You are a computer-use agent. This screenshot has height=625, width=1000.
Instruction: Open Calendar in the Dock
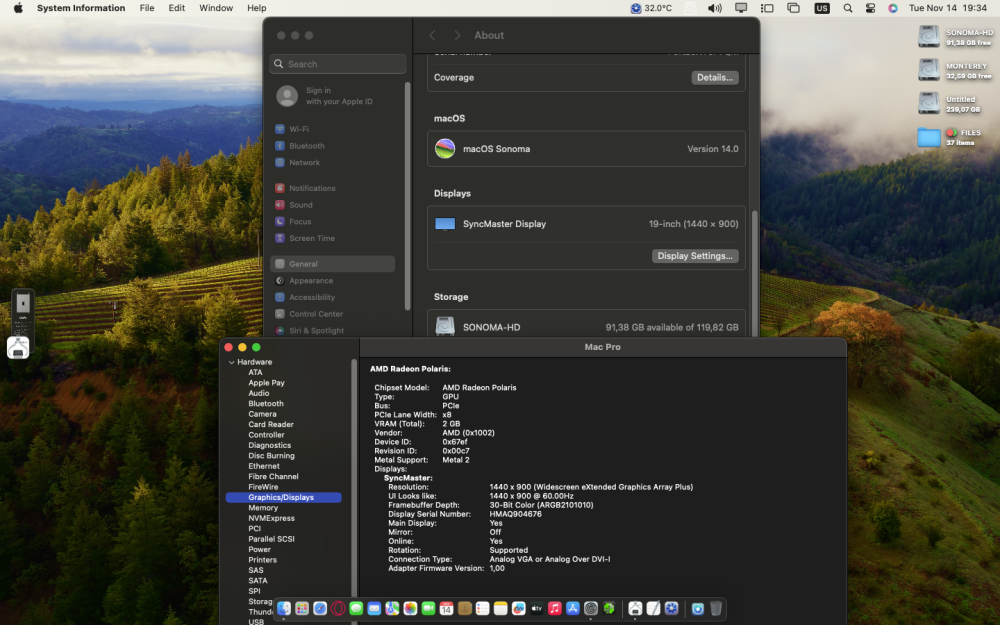(x=446, y=608)
